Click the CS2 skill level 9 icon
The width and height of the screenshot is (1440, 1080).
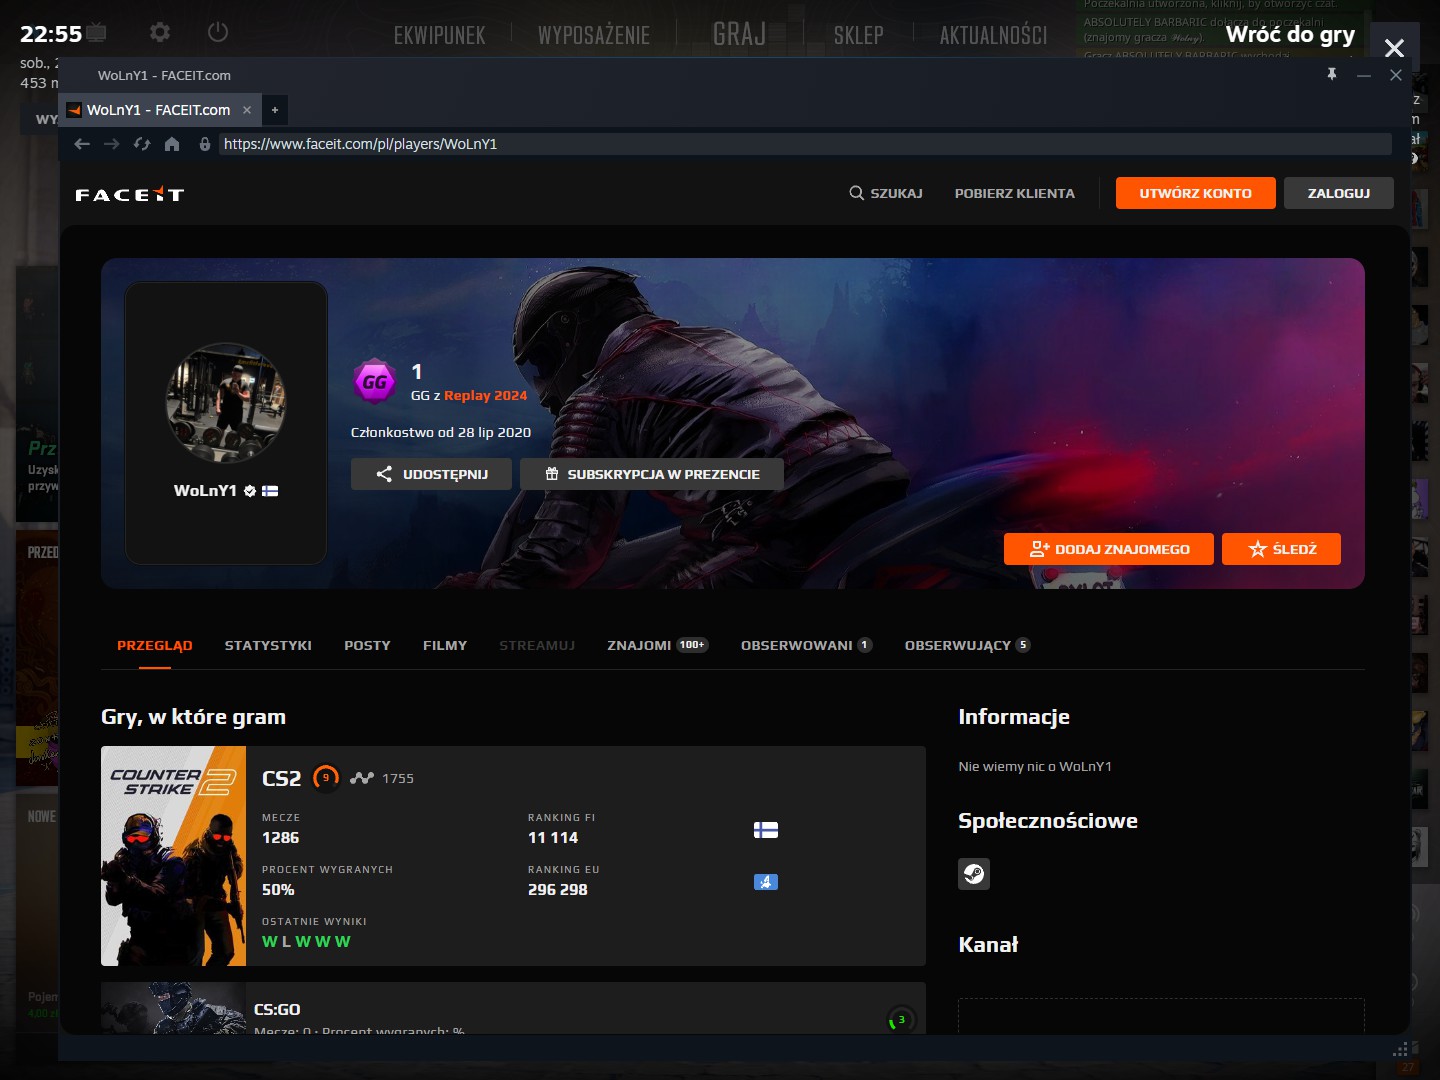click(x=326, y=778)
